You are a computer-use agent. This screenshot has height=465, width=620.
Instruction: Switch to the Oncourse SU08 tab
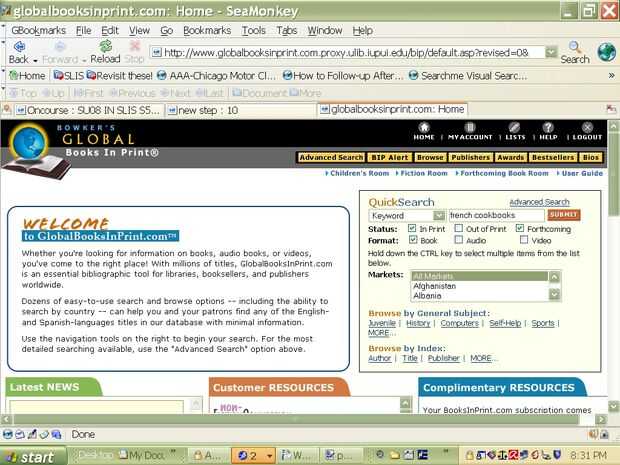click(x=88, y=110)
